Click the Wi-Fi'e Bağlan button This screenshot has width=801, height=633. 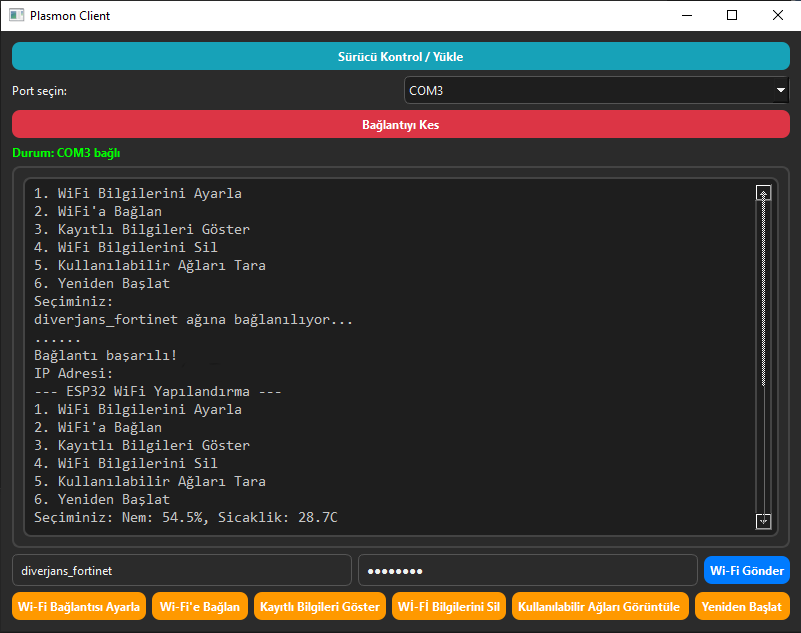click(200, 607)
